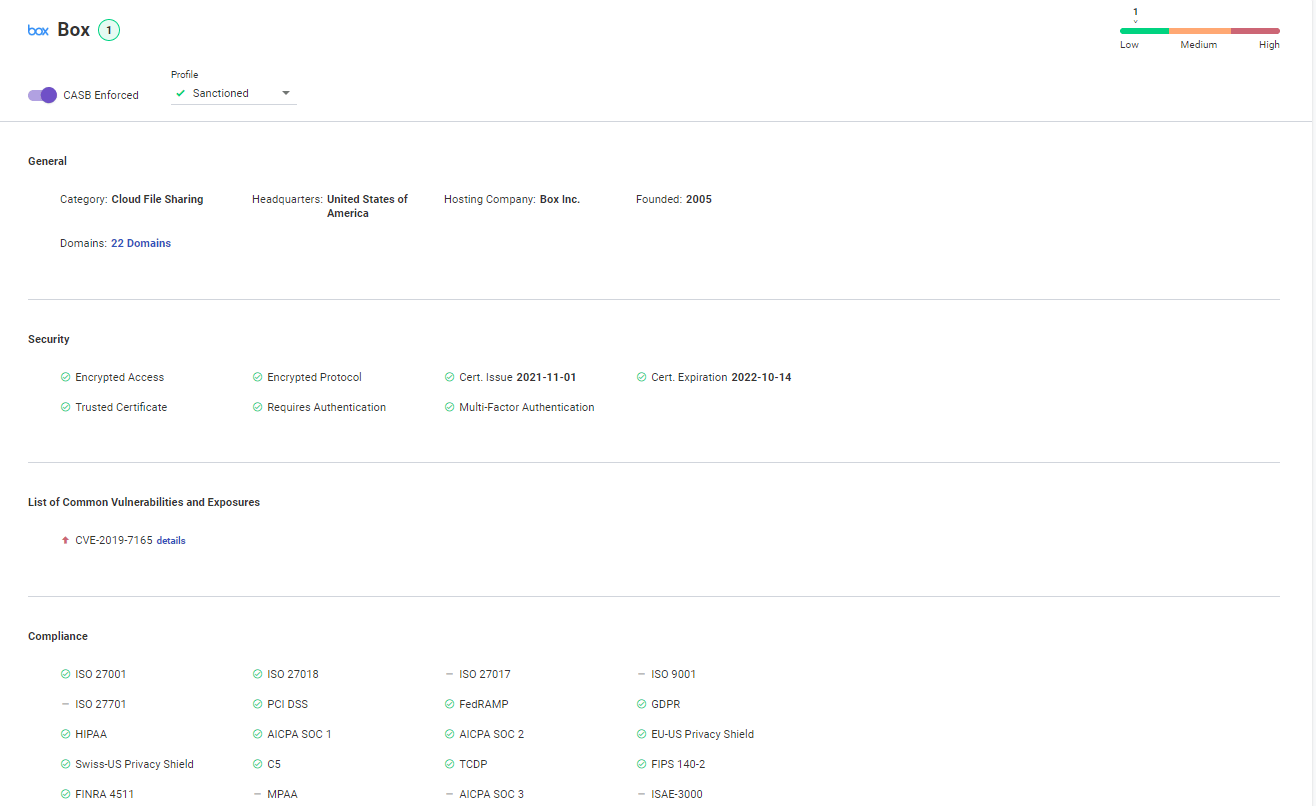
Task: Click the red High segment of risk bar
Action: (1255, 31)
